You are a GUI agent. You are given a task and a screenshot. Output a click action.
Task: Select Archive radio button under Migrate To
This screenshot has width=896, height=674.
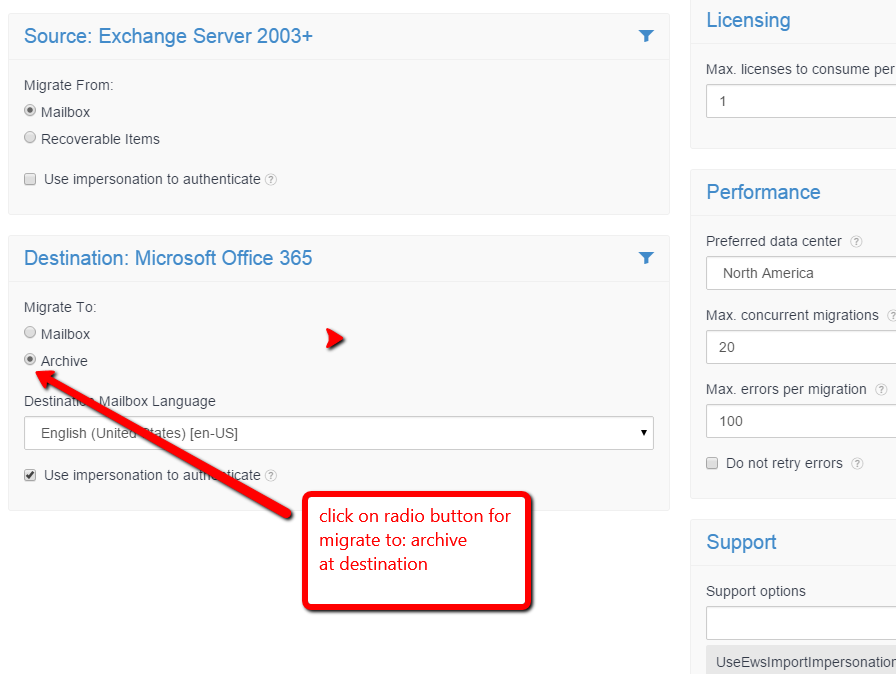pos(30,359)
